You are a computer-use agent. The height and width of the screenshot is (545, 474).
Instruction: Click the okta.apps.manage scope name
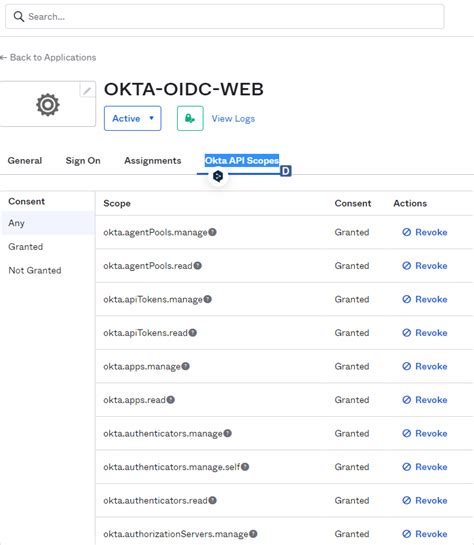tap(142, 366)
